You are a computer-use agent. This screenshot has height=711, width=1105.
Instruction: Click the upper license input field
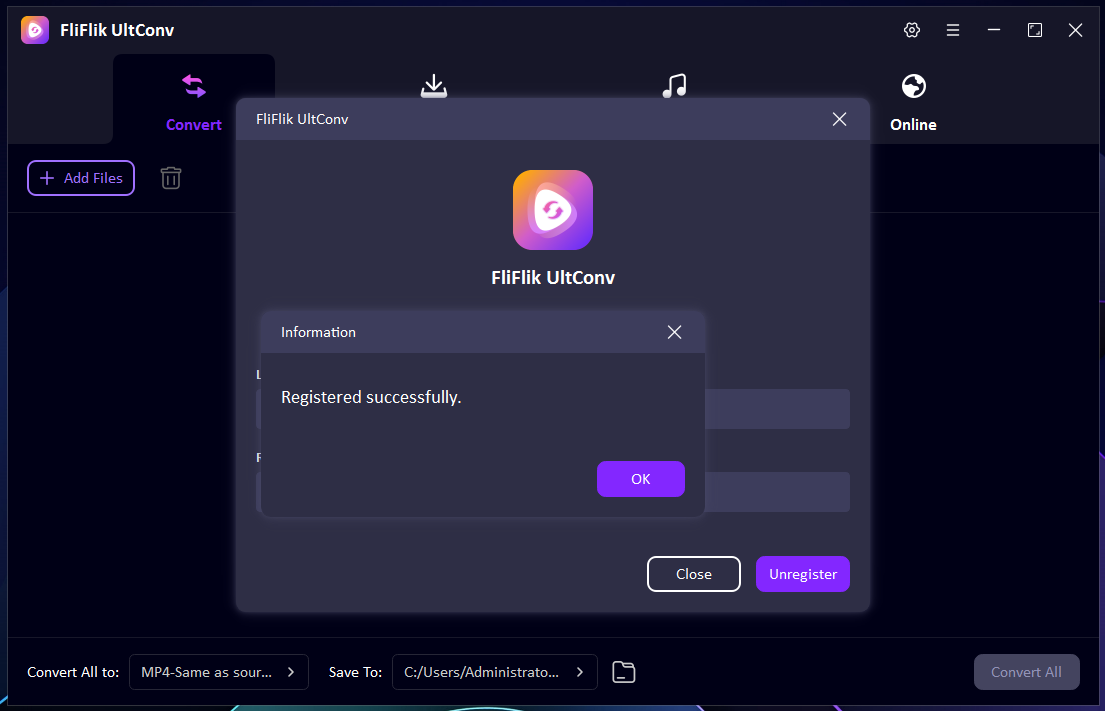point(776,409)
